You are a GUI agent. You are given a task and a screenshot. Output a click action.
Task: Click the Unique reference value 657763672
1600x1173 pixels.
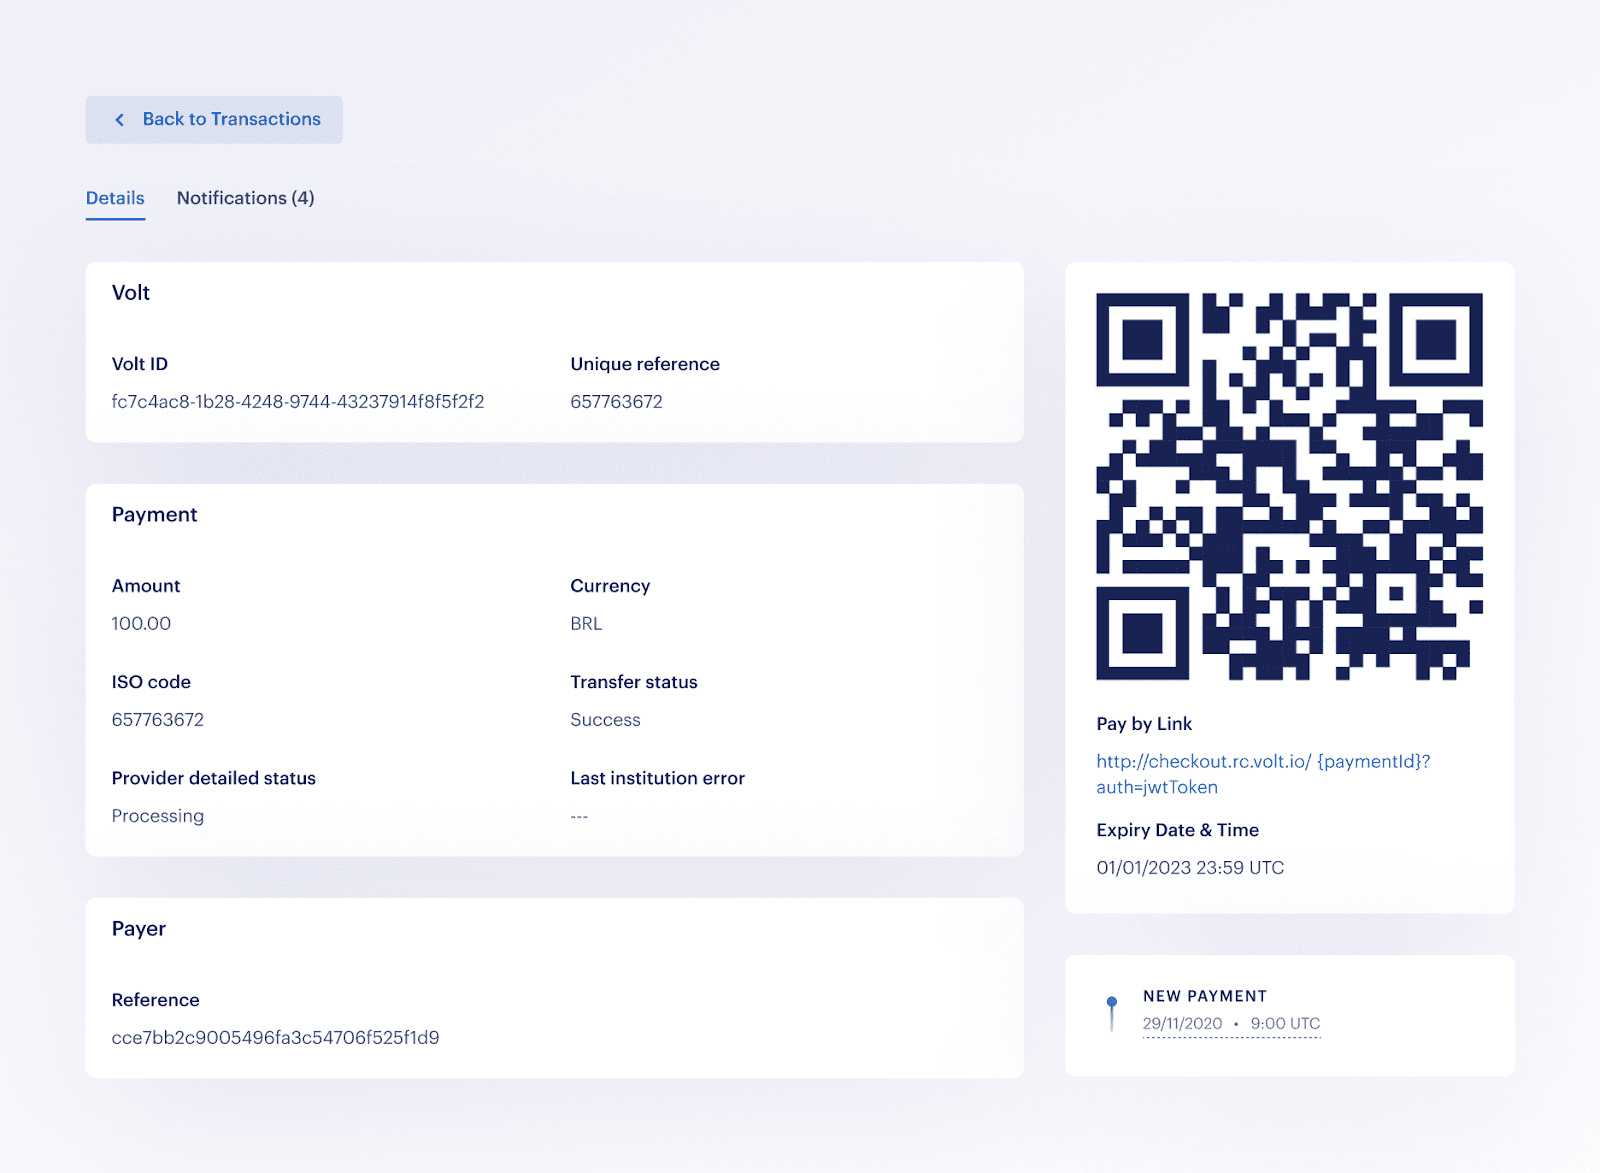point(616,401)
